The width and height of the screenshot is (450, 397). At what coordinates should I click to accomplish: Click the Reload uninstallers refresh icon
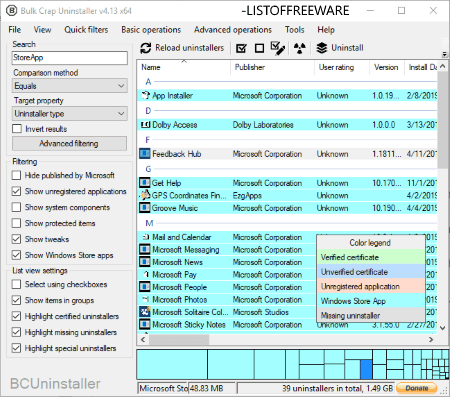coord(146,48)
